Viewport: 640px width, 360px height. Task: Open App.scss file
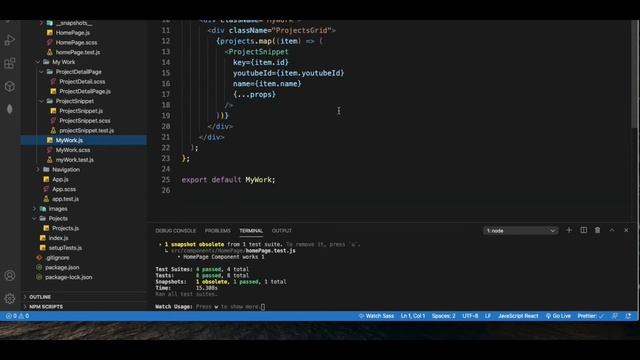coord(64,189)
